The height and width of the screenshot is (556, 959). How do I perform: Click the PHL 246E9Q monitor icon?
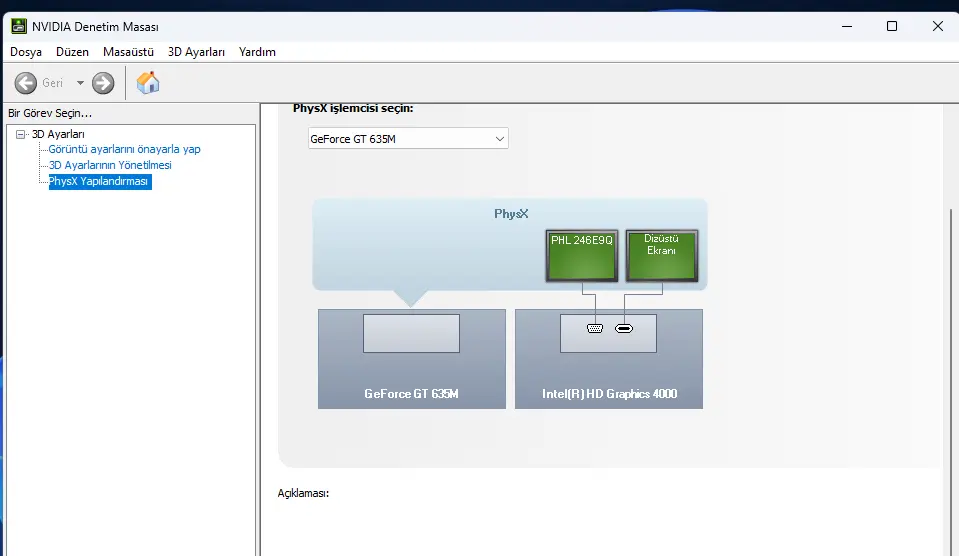(x=582, y=256)
